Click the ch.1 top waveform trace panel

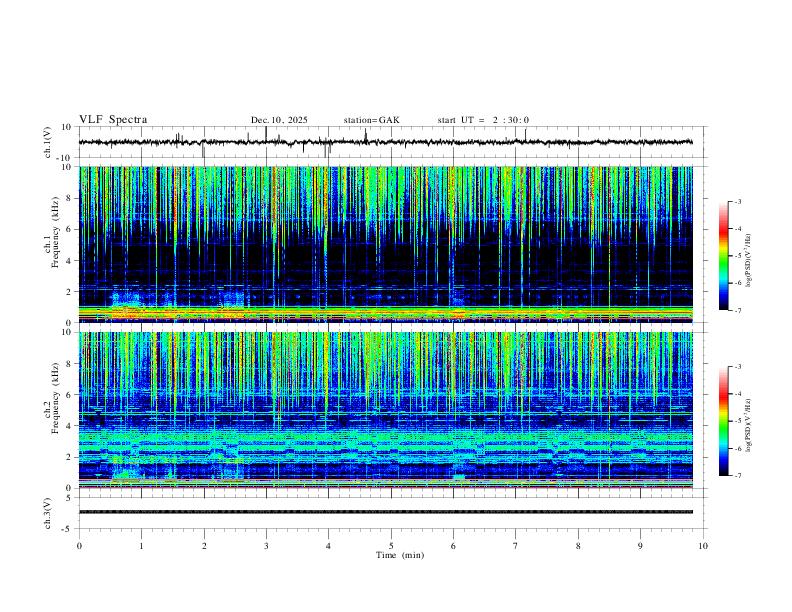click(393, 142)
